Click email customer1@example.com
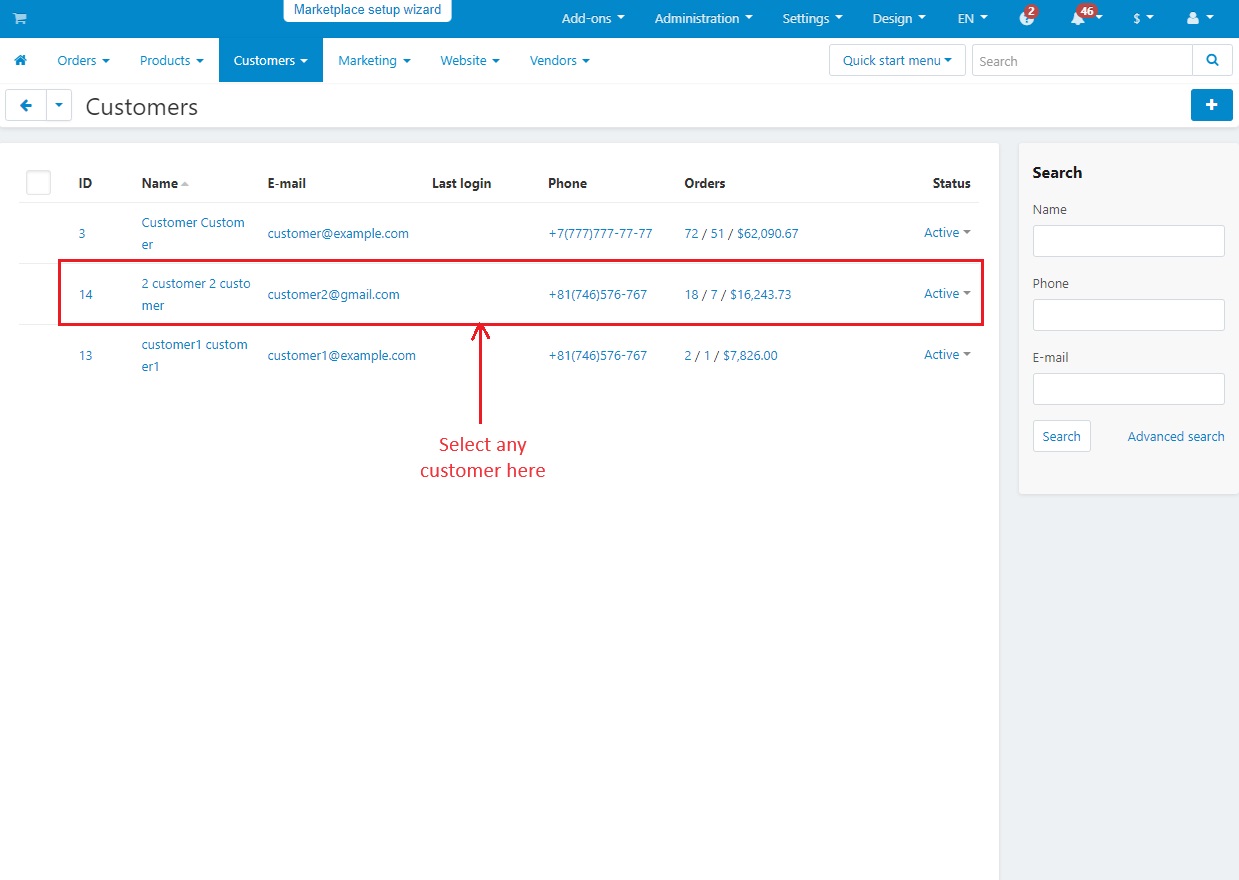1239x880 pixels. pyautogui.click(x=341, y=355)
